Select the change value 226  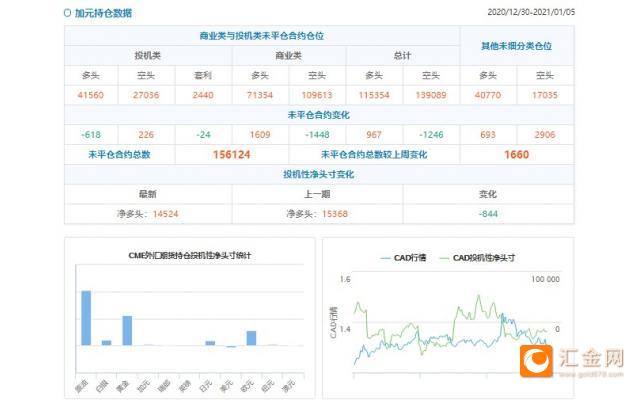click(x=146, y=135)
